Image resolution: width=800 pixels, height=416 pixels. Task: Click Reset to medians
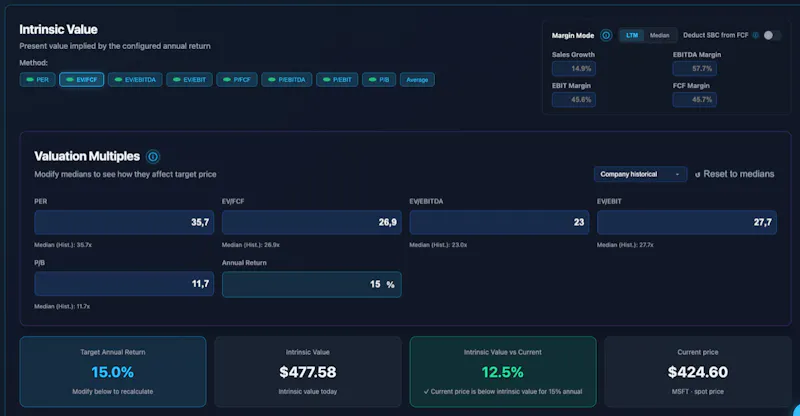[x=734, y=174]
